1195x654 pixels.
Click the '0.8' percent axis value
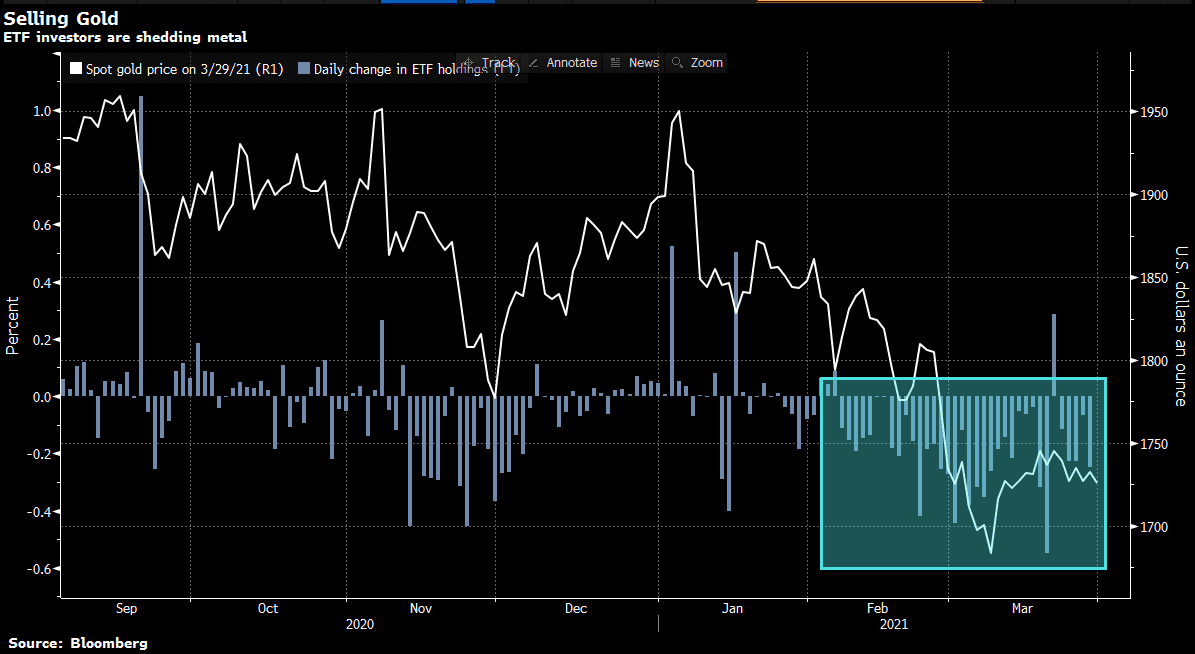point(42,168)
